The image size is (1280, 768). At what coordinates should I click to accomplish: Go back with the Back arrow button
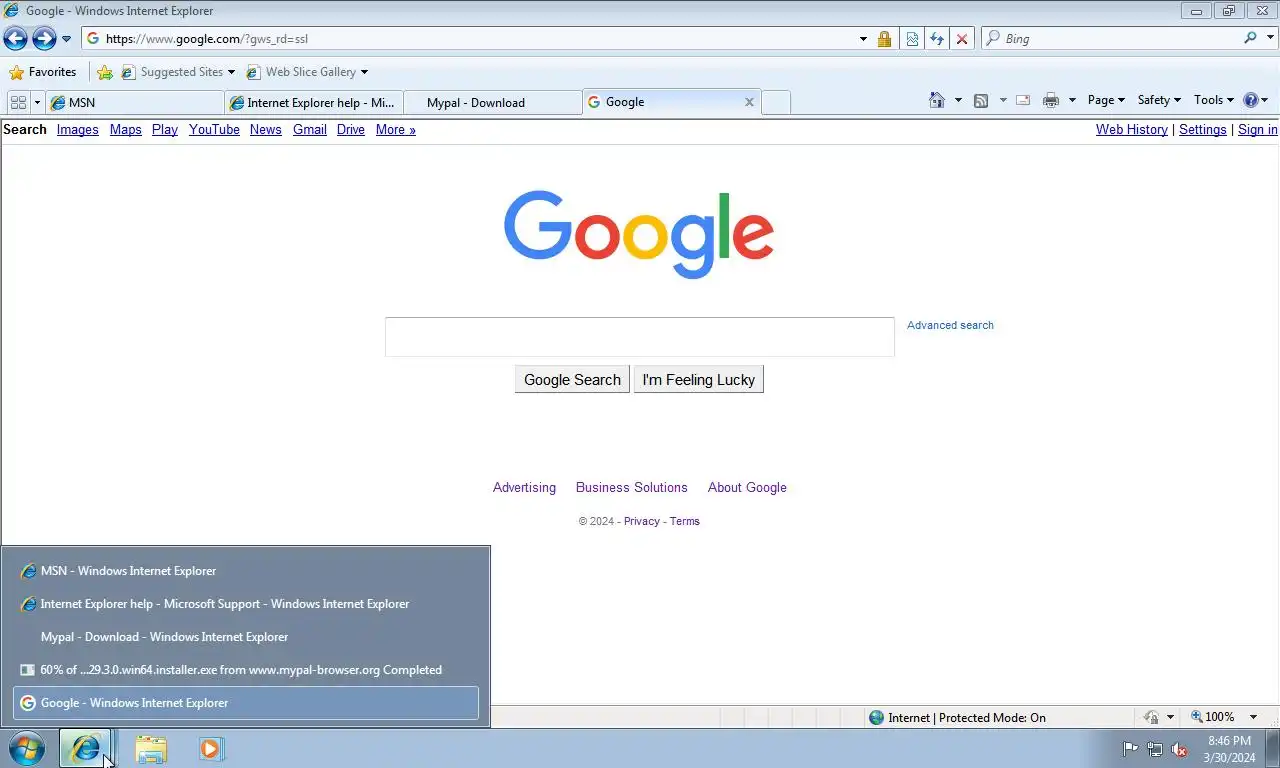point(15,38)
